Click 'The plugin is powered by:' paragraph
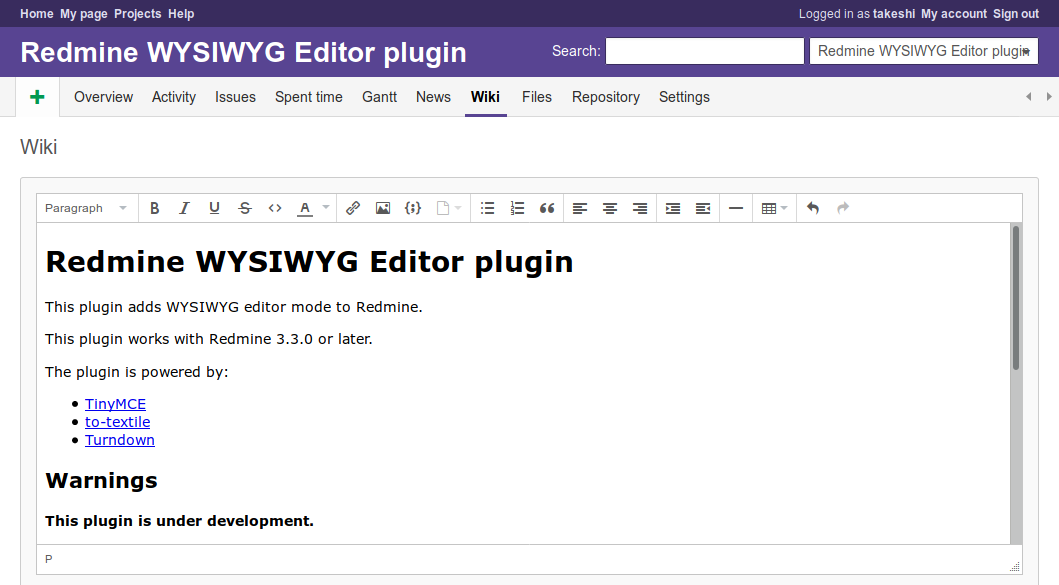Viewport: 1059px width, 585px height. (x=136, y=372)
